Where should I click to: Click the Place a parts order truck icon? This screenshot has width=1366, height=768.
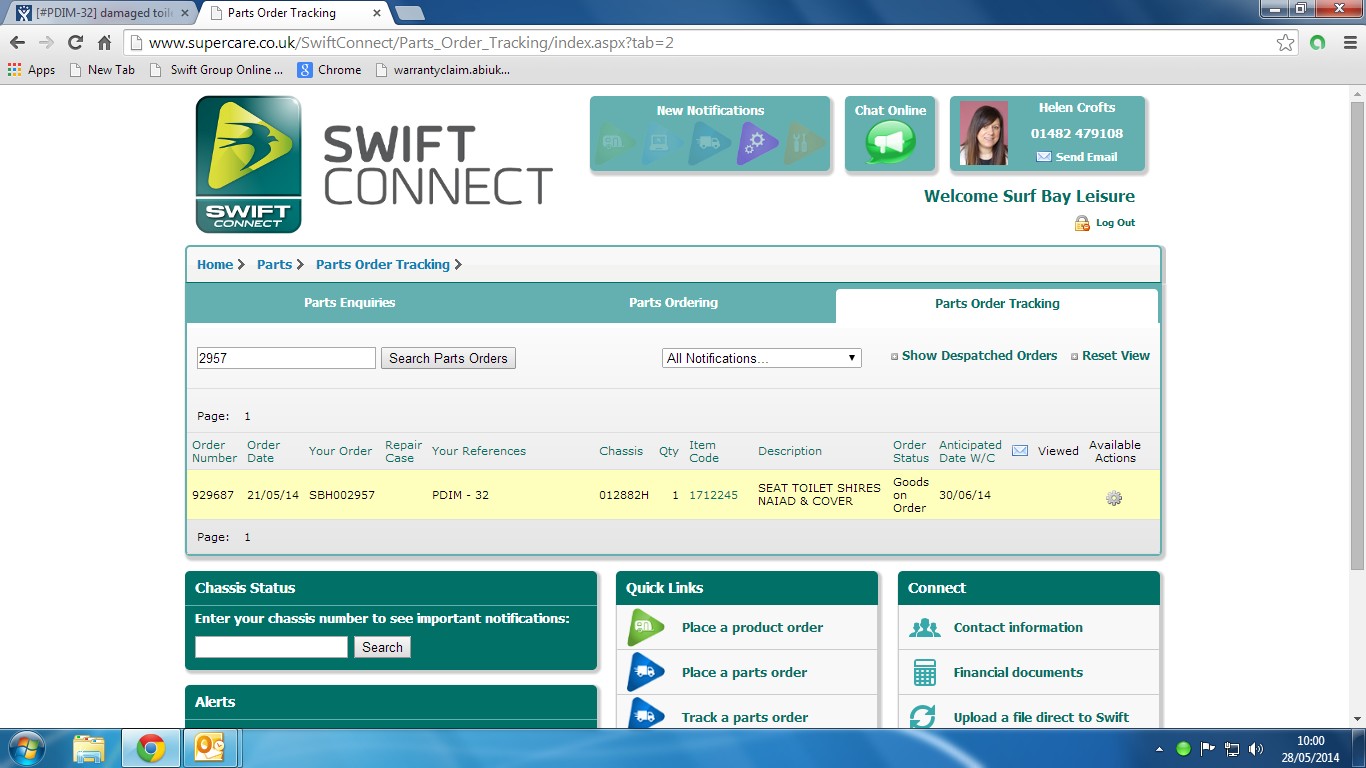click(646, 672)
